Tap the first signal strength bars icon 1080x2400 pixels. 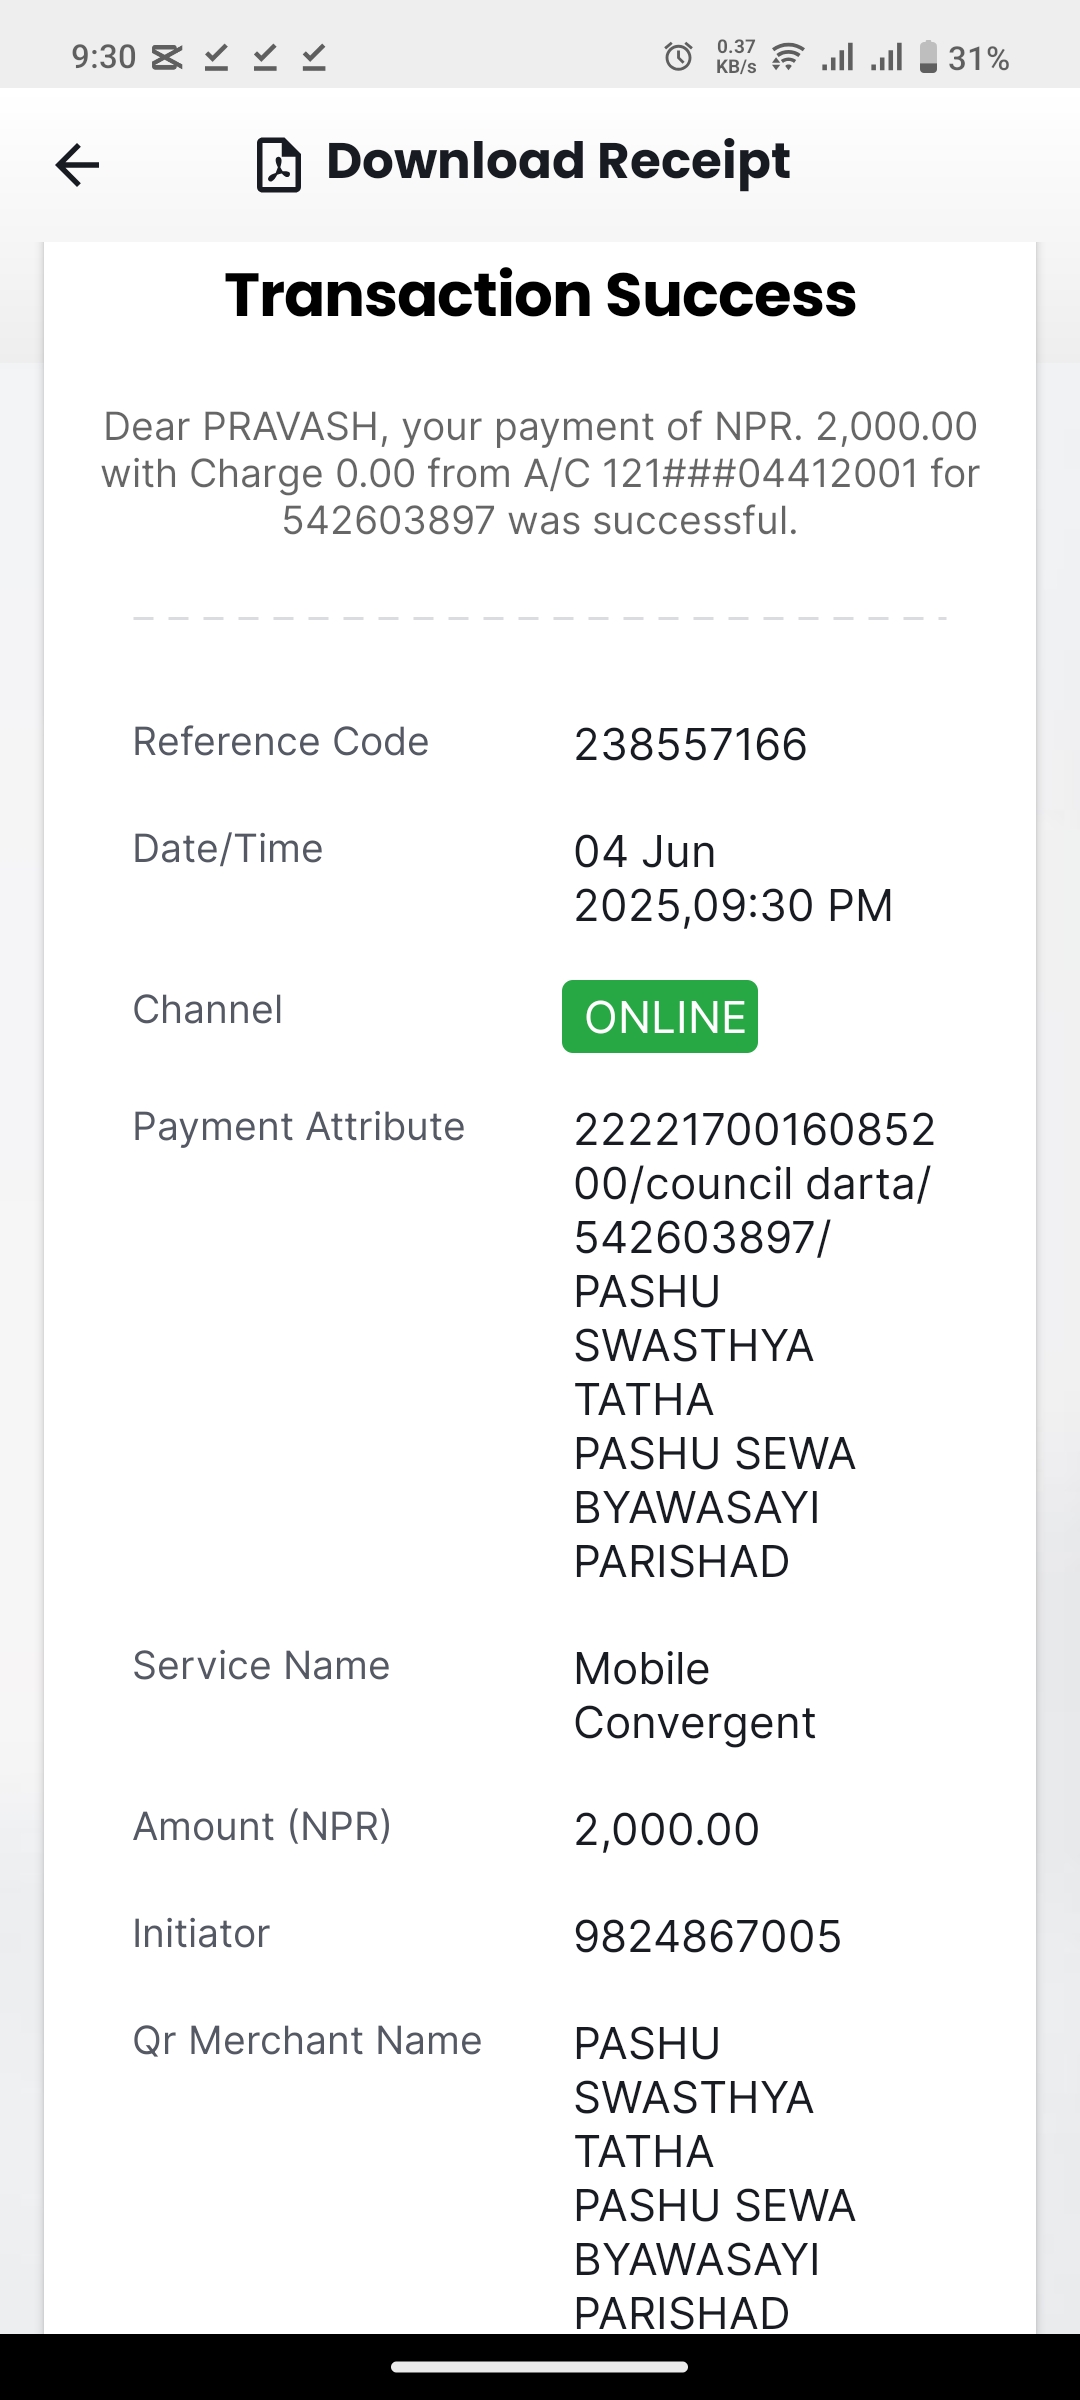pos(838,57)
